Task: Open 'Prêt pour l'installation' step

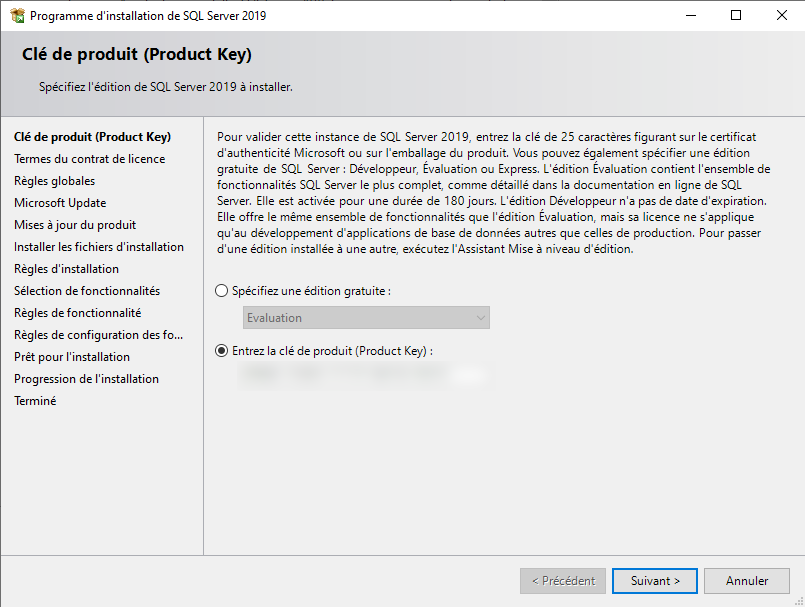Action: 71,357
